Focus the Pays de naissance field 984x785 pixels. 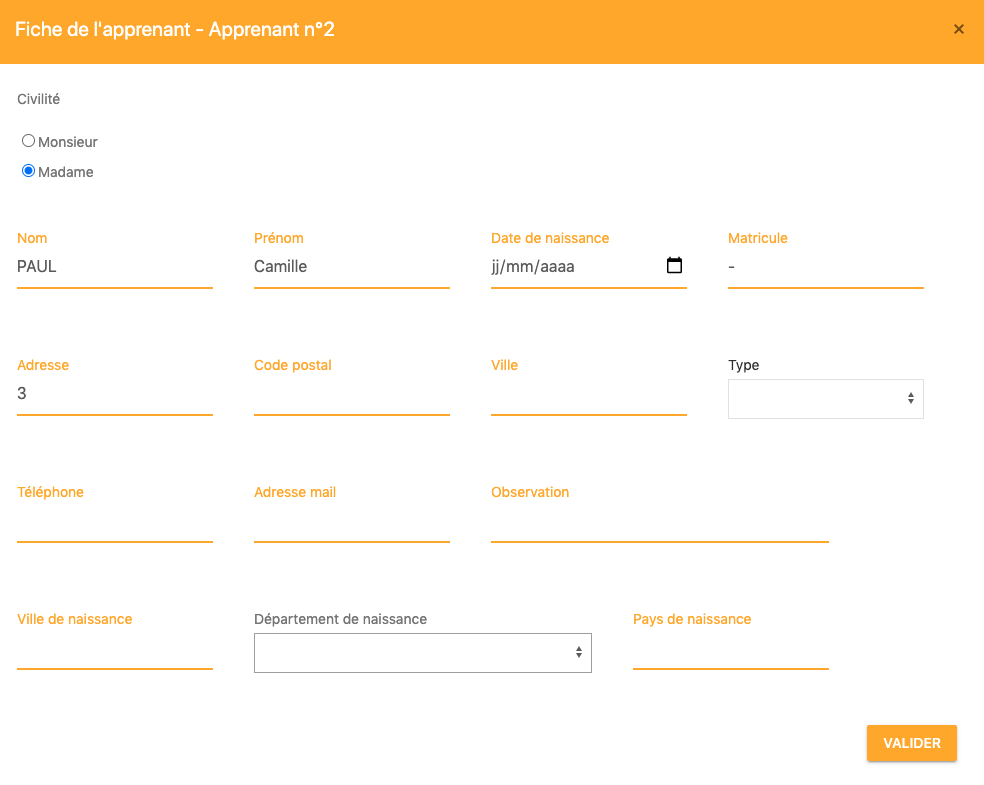click(x=730, y=649)
